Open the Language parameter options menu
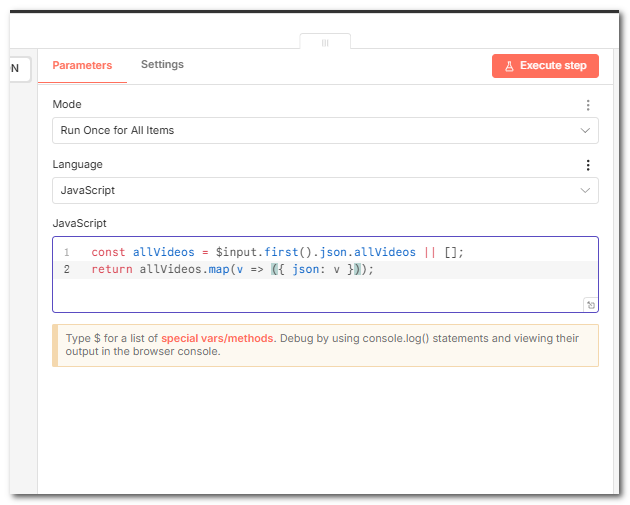The width and height of the screenshot is (630, 505). click(588, 165)
